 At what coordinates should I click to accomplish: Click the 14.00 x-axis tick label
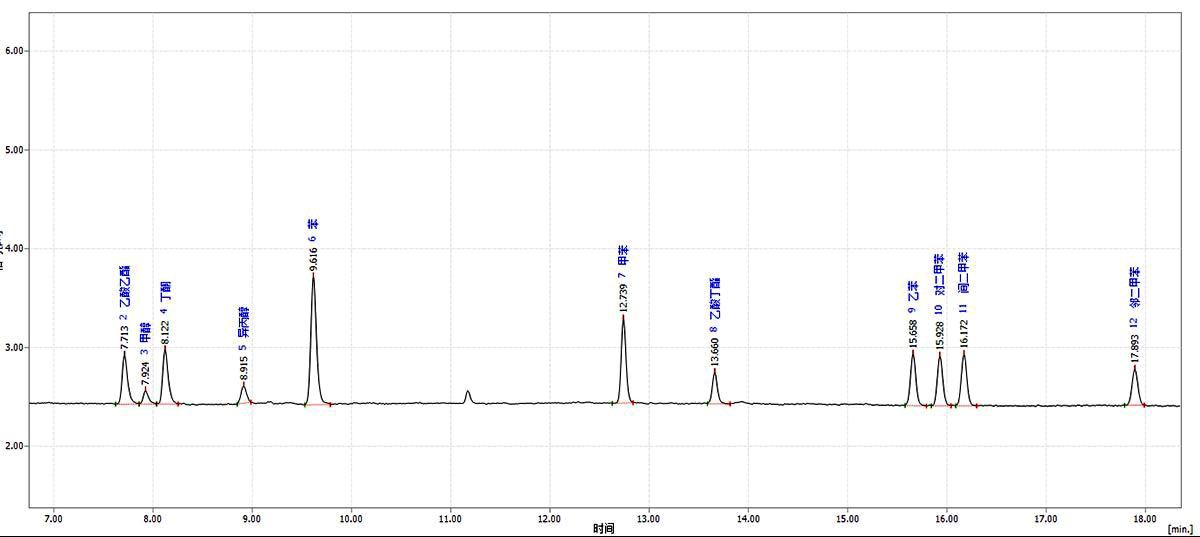(748, 518)
